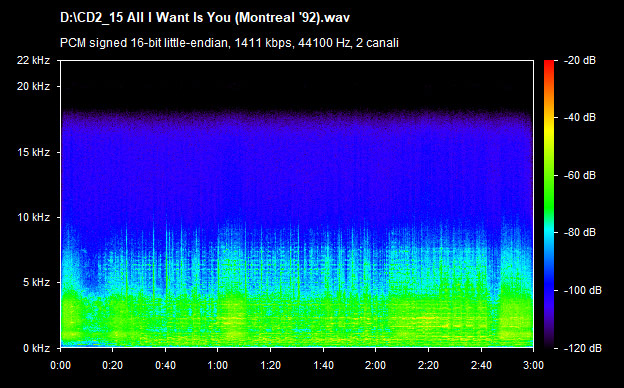Image resolution: width=624 pixels, height=388 pixels.
Task: Click the 15 kHz frequency axis label
Action: tap(33, 152)
